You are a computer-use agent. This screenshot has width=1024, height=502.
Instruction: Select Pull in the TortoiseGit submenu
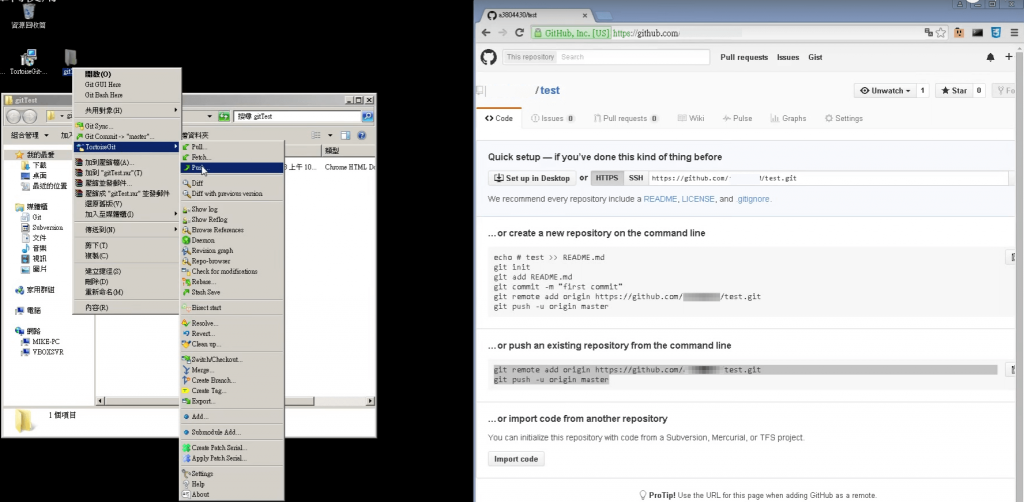click(232, 147)
